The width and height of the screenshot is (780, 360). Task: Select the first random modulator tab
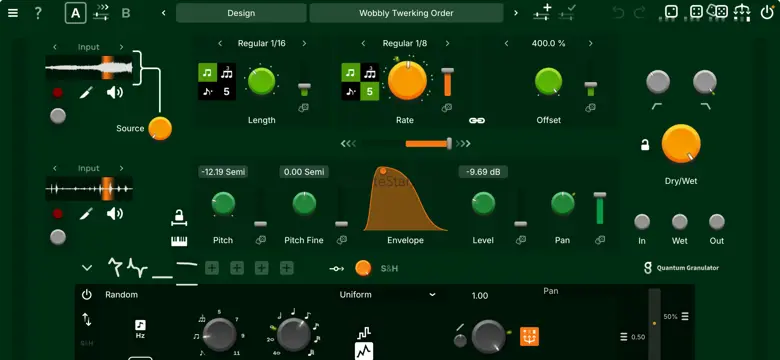pyautogui.click(x=115, y=268)
